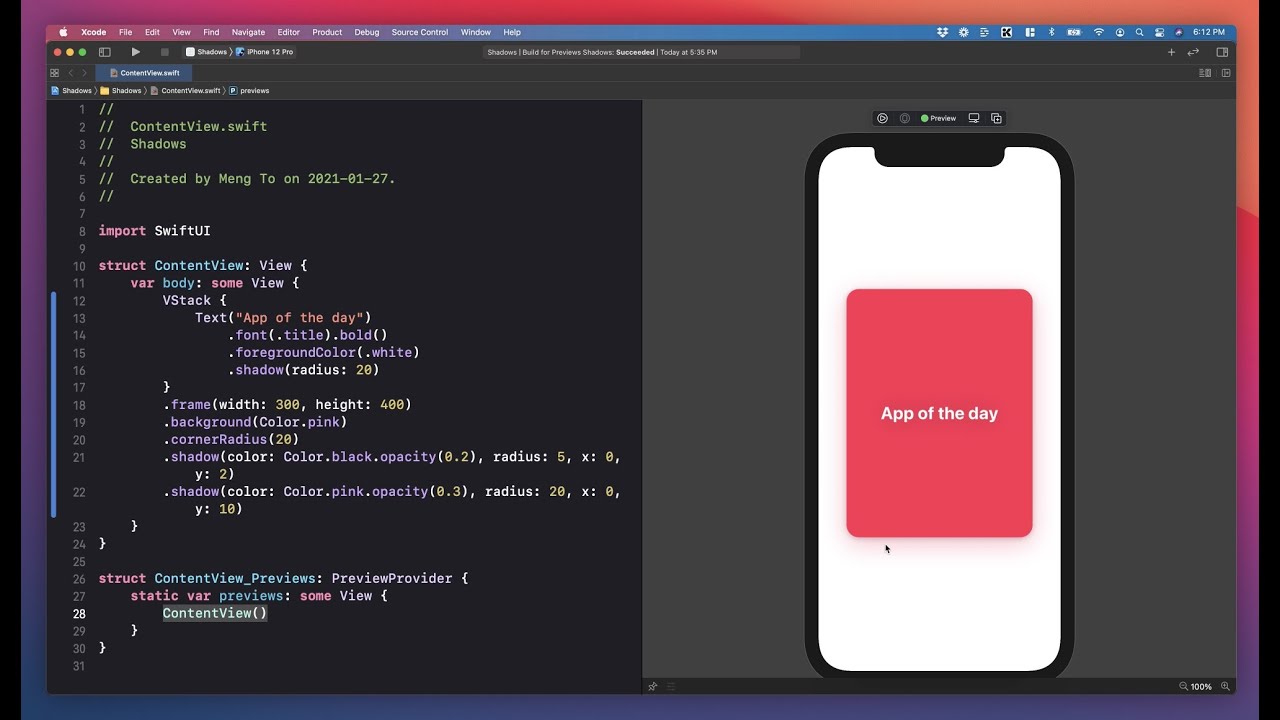Zoom in on the canvas preview
Viewport: 1280px width, 720px height.
pyautogui.click(x=1225, y=687)
